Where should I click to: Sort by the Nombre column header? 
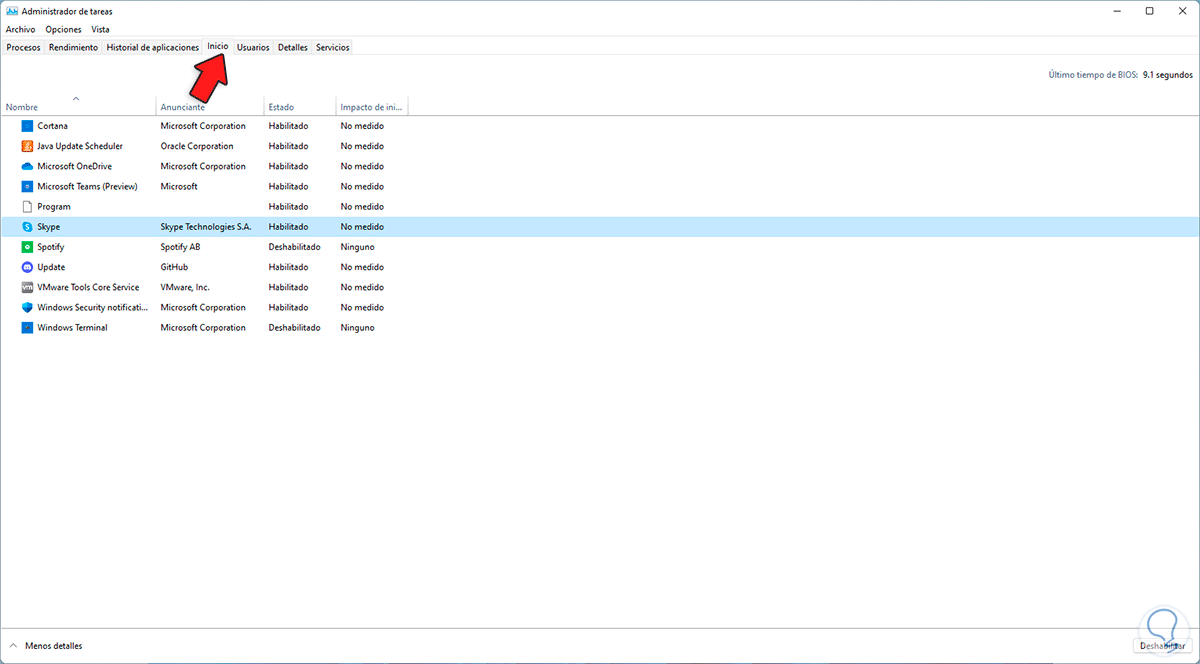coord(79,106)
